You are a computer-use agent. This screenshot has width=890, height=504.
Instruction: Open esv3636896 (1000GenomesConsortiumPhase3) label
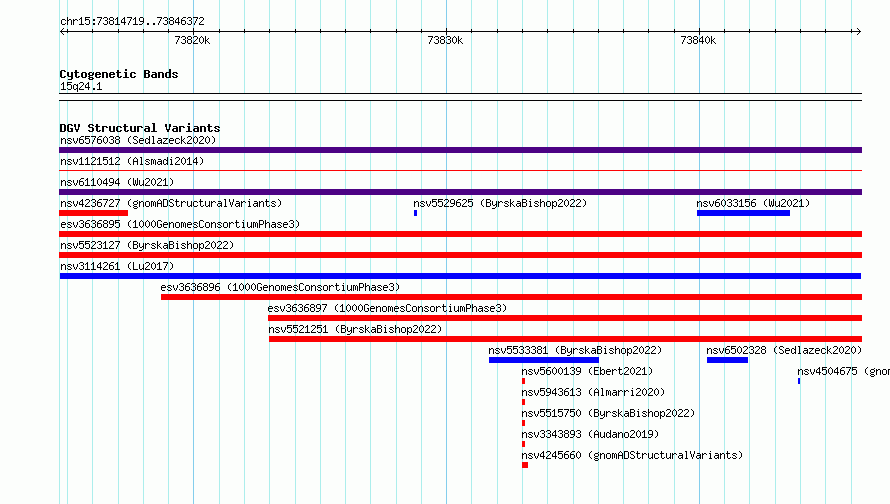point(280,287)
